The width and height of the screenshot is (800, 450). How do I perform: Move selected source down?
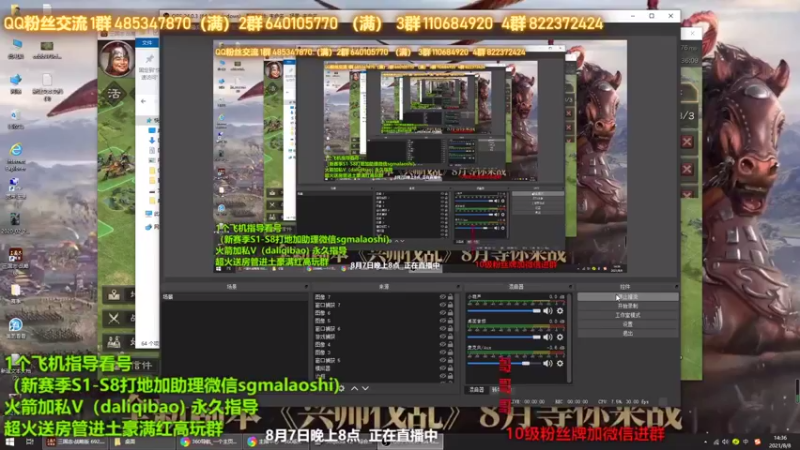click(365, 388)
